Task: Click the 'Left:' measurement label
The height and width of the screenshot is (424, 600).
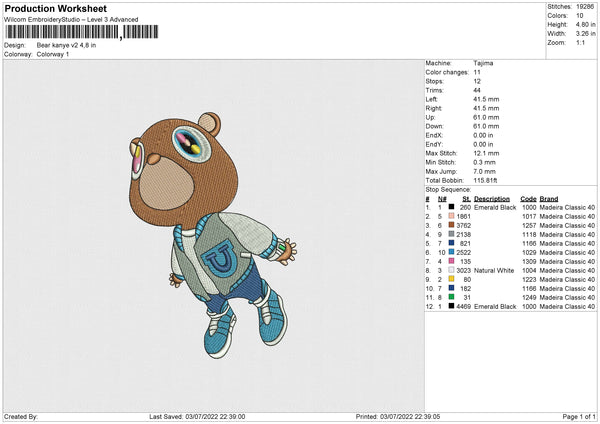Action: 432,99
